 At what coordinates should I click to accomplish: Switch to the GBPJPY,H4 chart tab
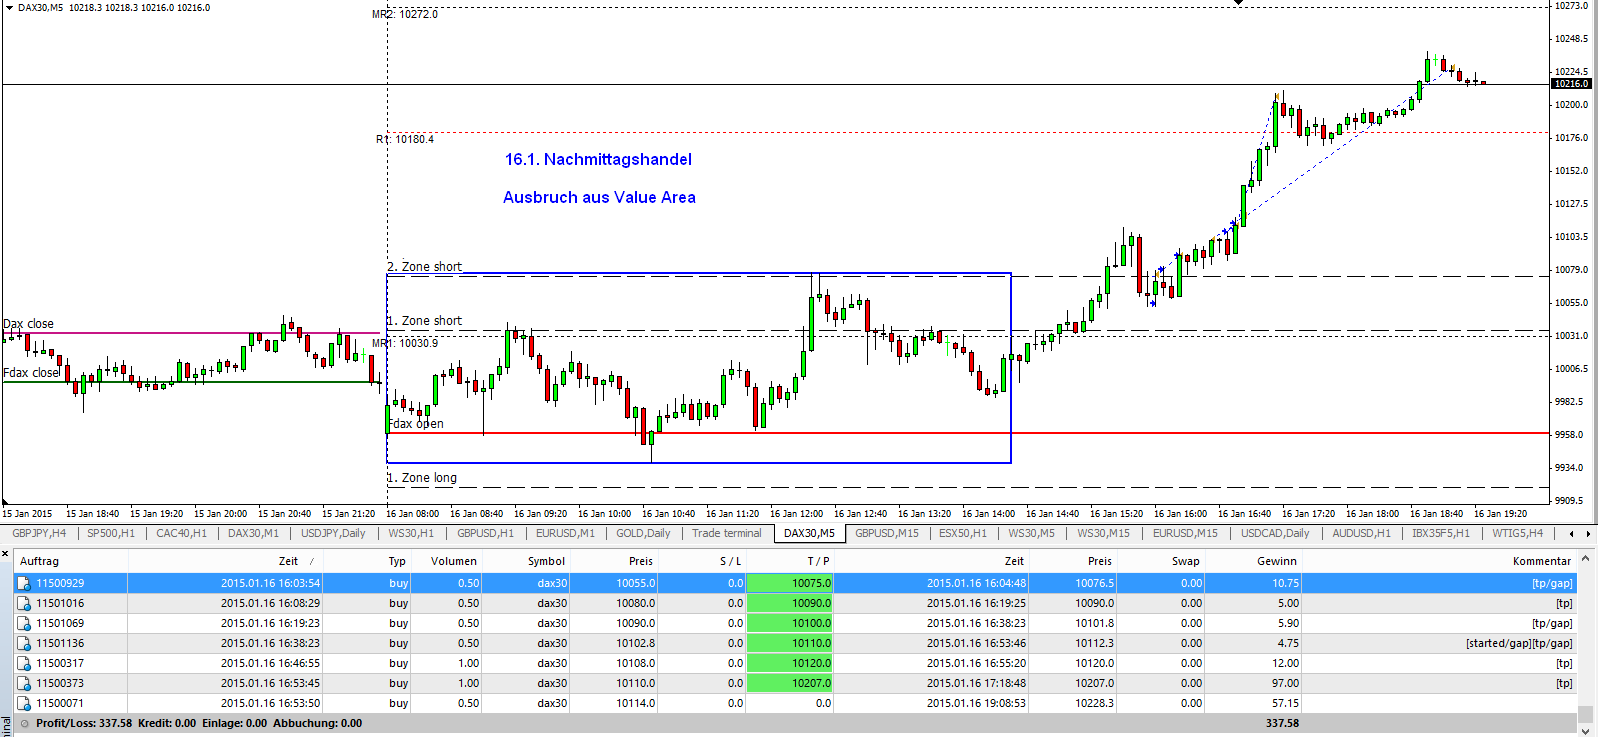pyautogui.click(x=39, y=533)
